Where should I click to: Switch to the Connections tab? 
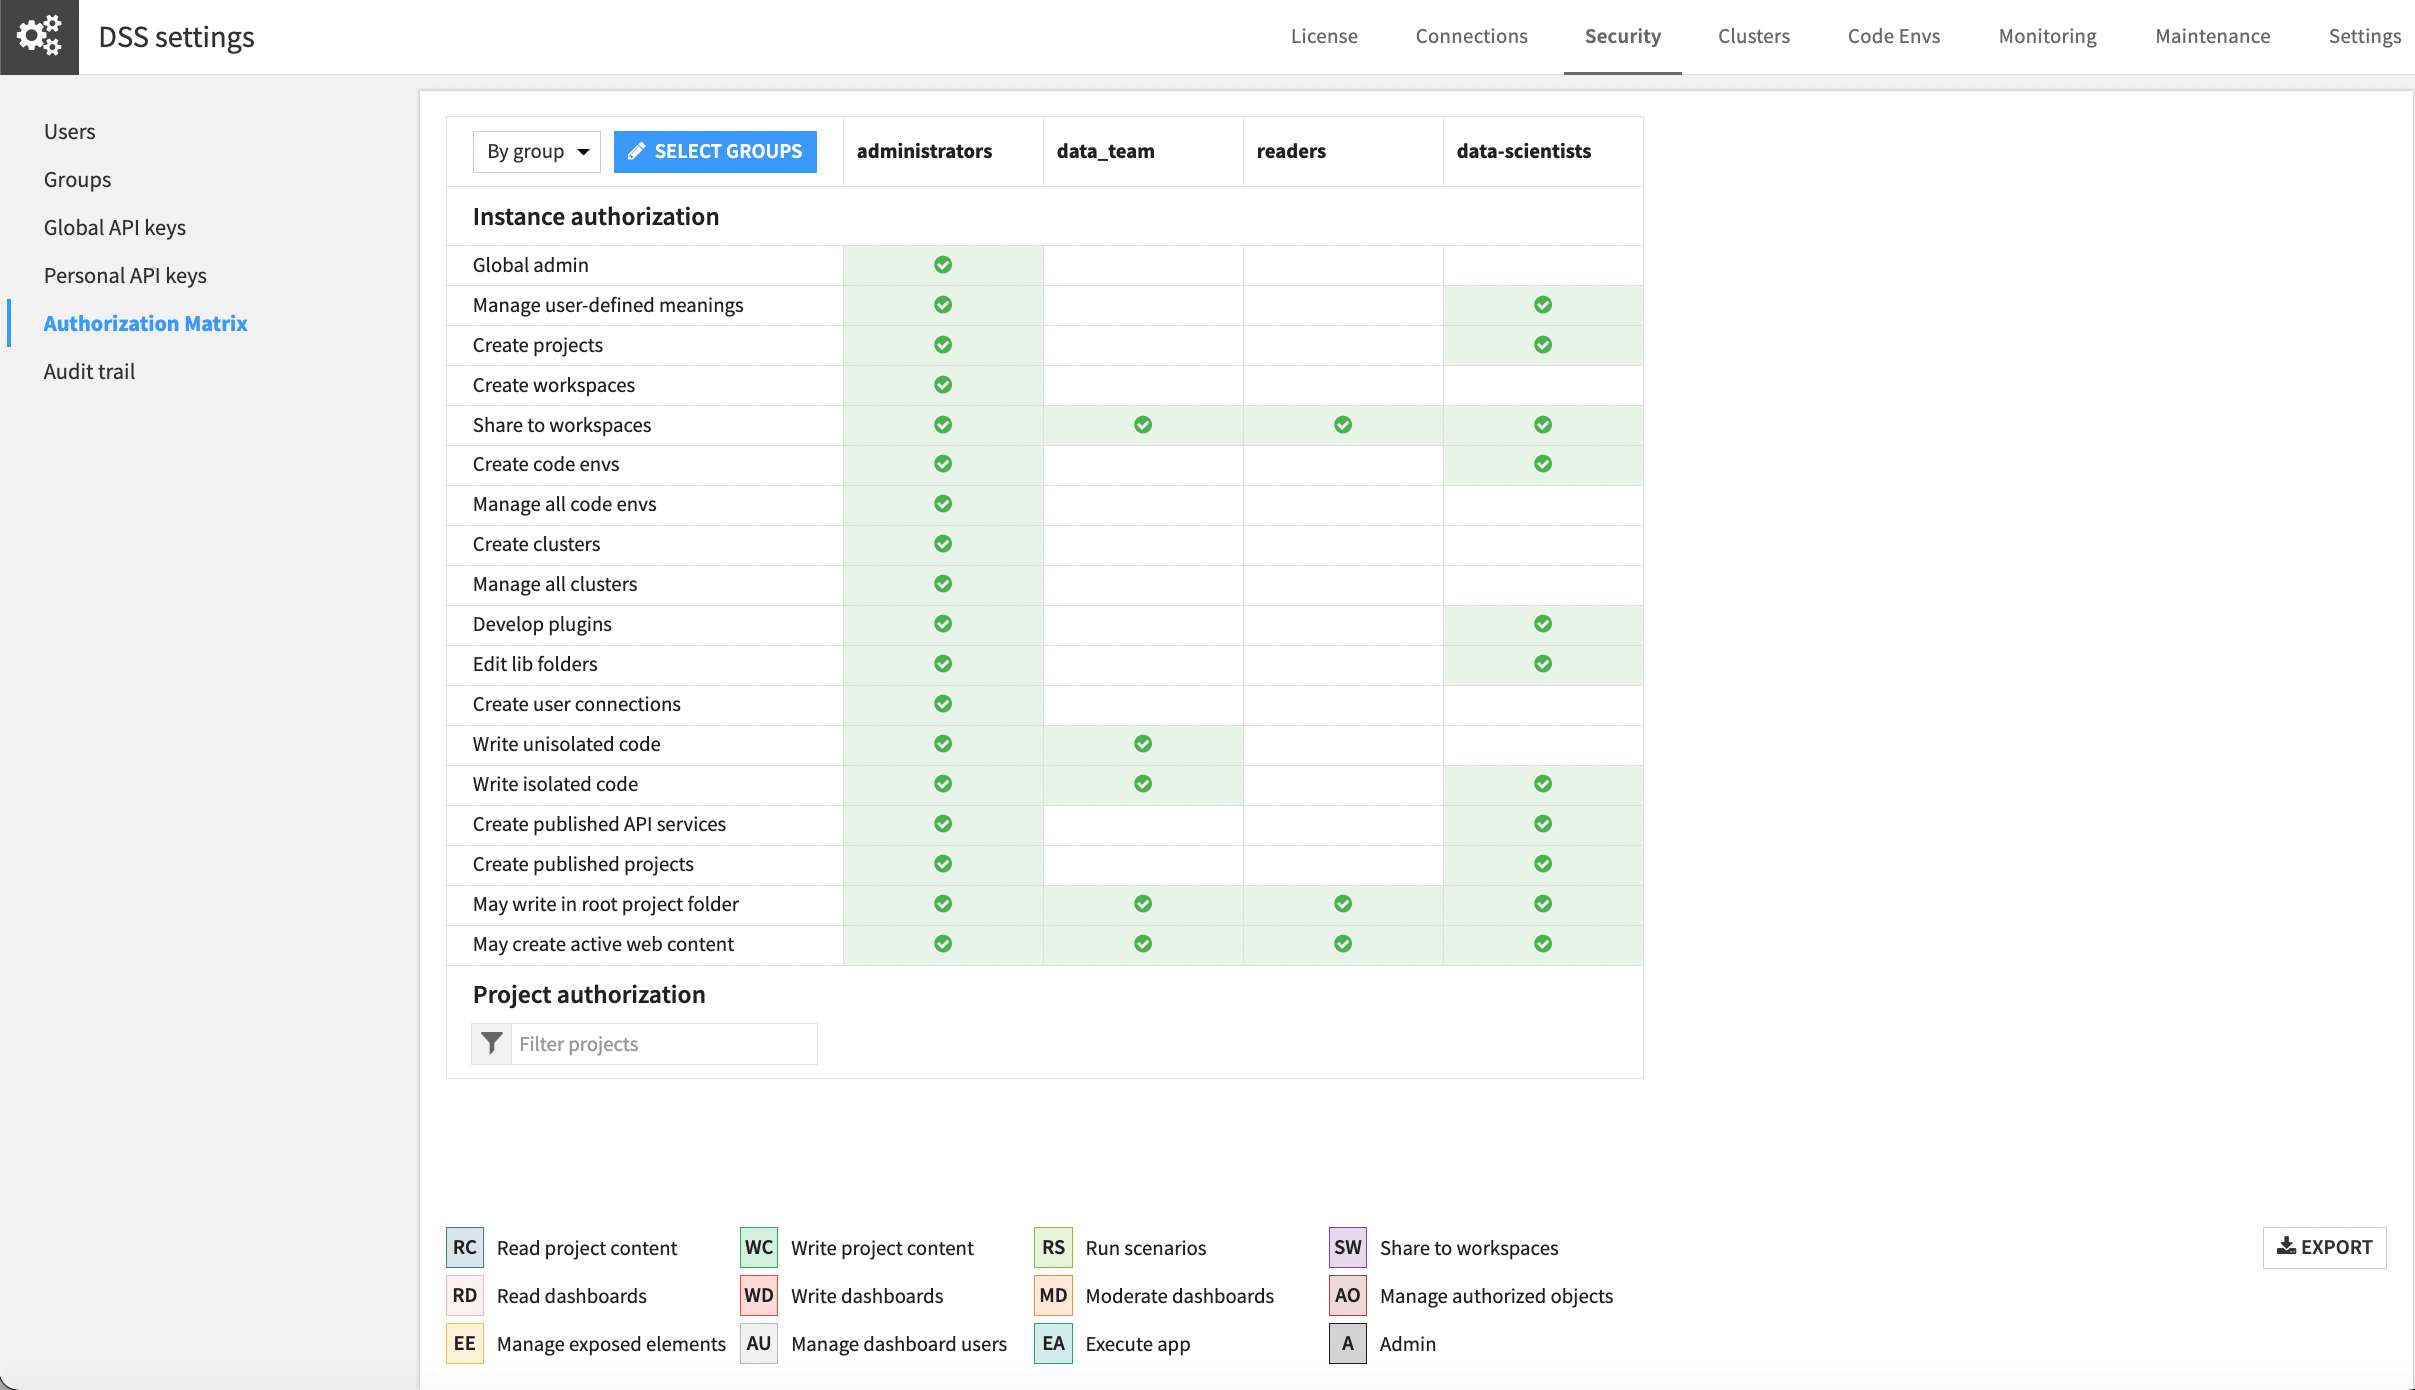tap(1471, 36)
